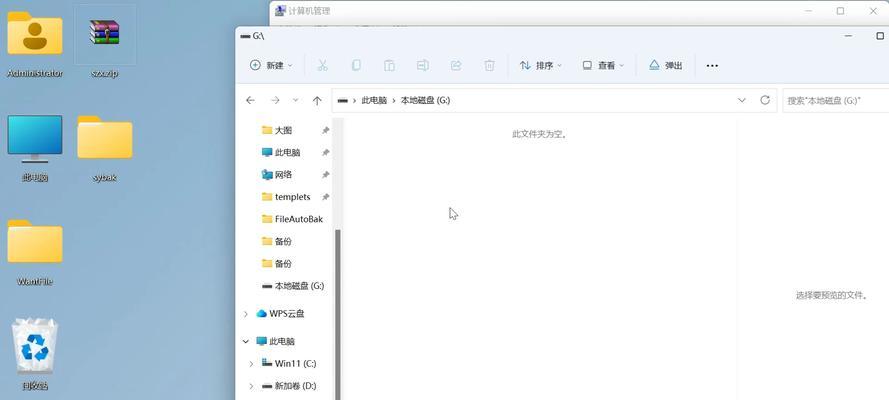Open the three-dots See more menu
The image size is (889, 400).
click(x=712, y=66)
